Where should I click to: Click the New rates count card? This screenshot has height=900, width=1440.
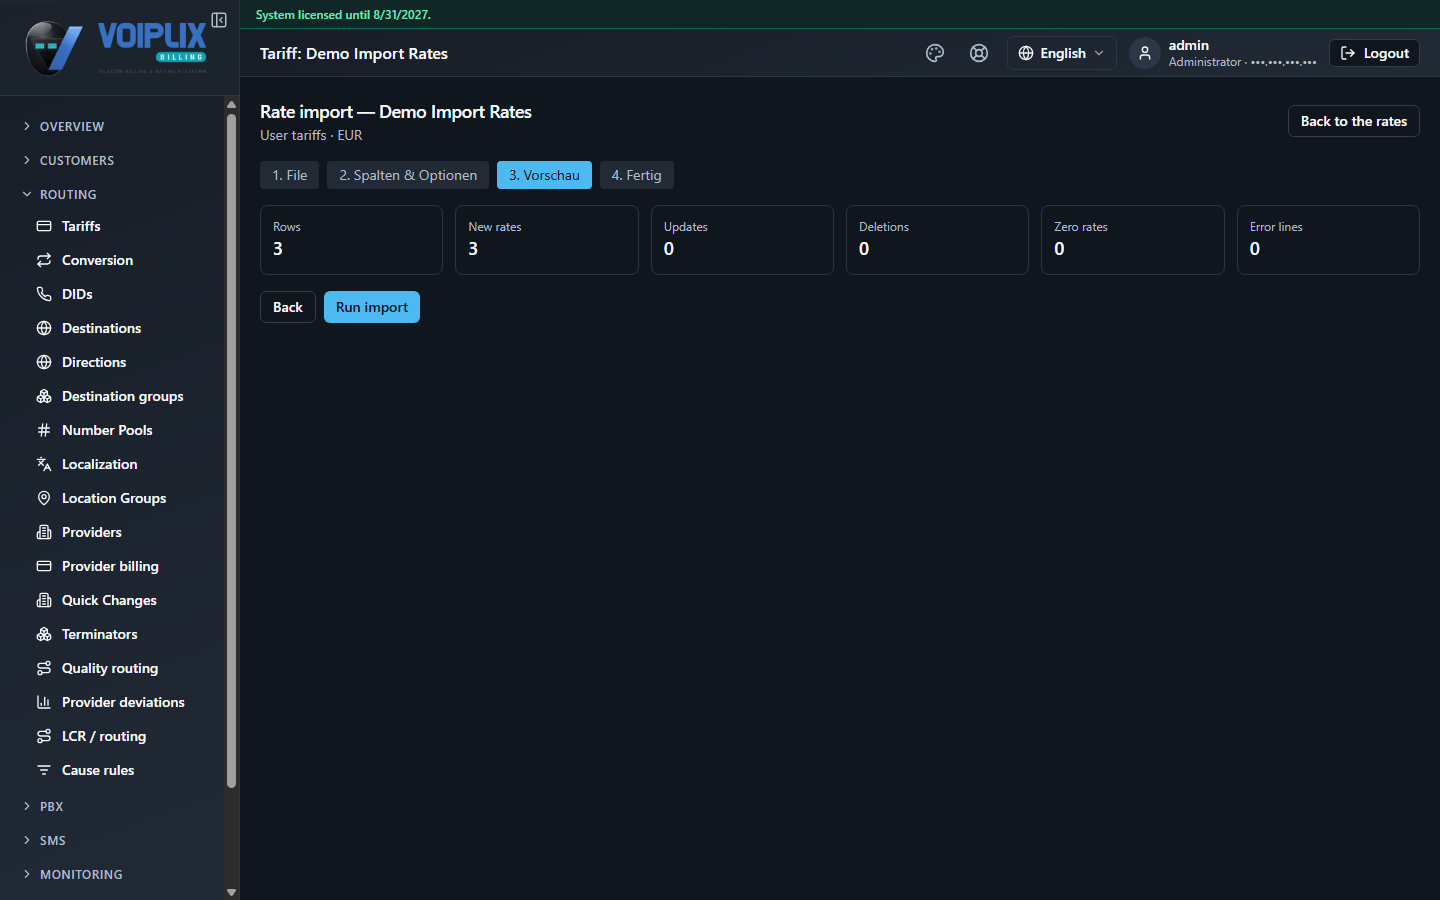547,240
